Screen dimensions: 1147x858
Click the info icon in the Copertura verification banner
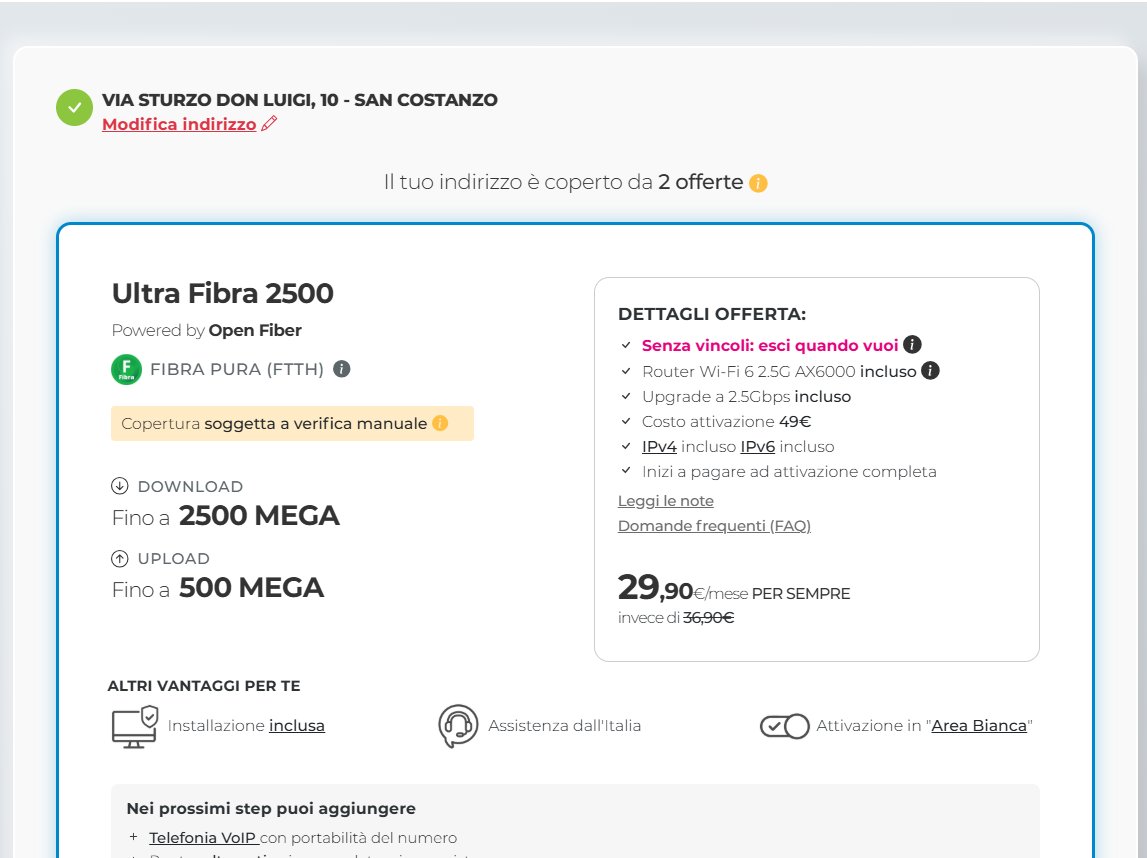(x=440, y=424)
